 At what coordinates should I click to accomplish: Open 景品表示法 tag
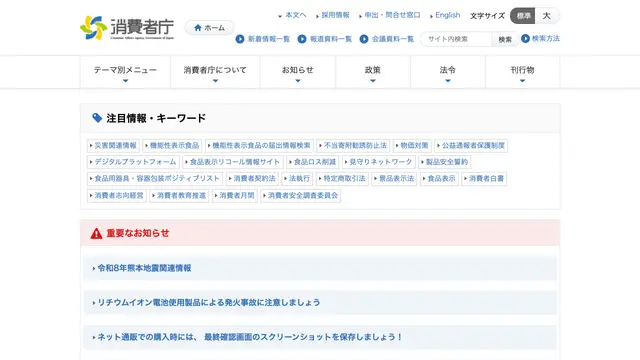pos(394,179)
